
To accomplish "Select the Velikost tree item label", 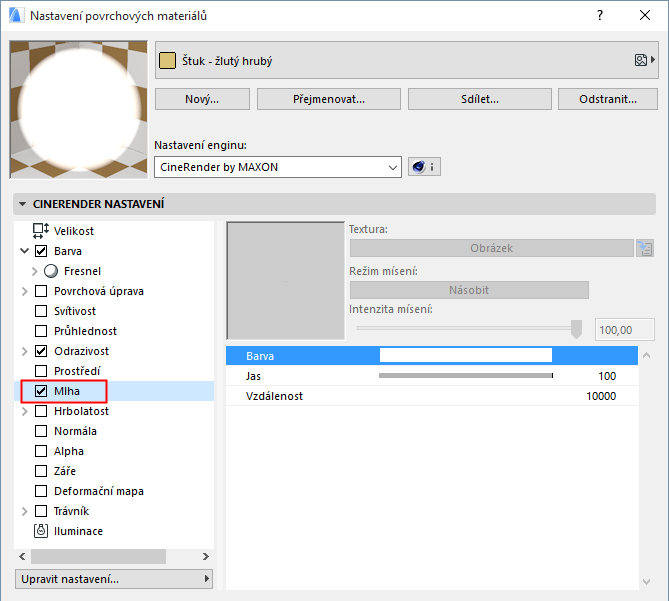I will click(74, 231).
